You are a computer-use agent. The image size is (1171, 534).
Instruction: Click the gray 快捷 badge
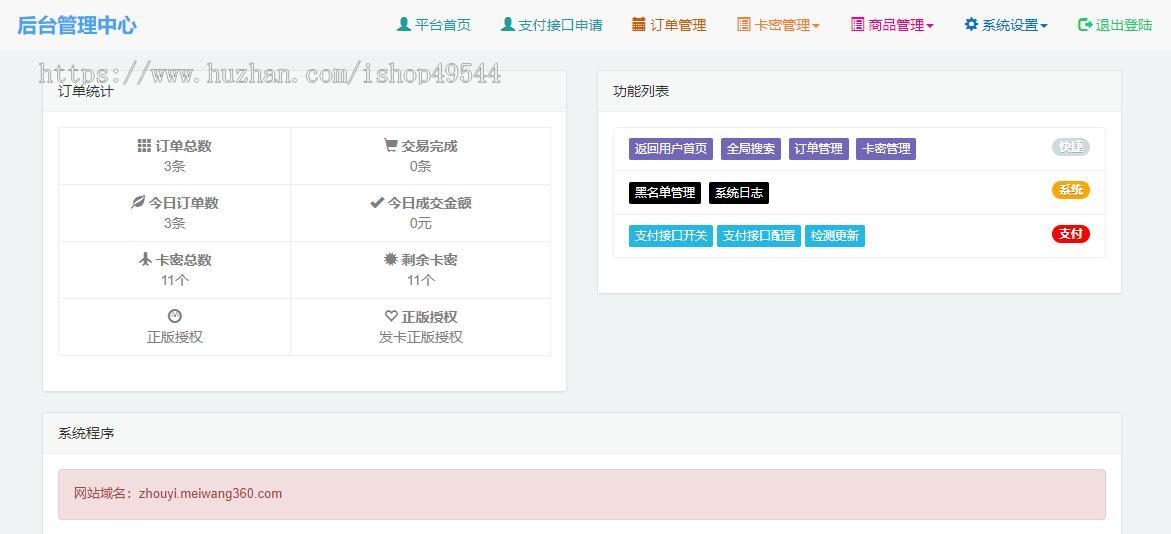(1071, 147)
